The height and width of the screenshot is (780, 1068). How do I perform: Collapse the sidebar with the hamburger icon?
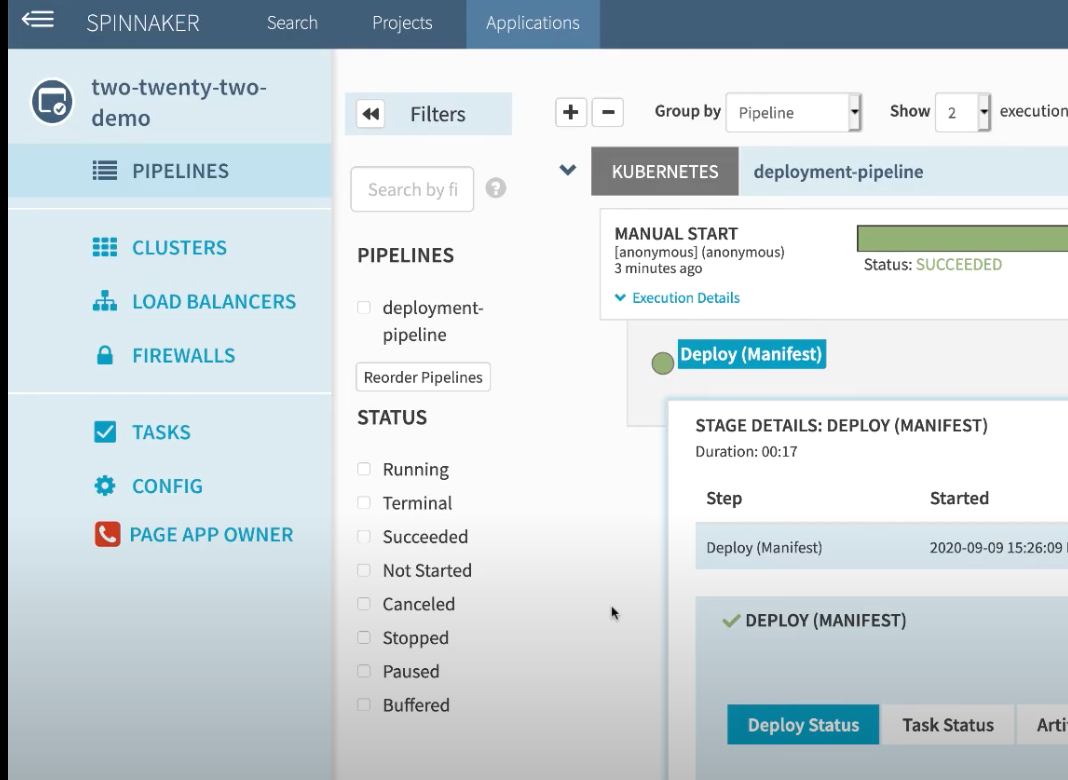tap(37, 18)
